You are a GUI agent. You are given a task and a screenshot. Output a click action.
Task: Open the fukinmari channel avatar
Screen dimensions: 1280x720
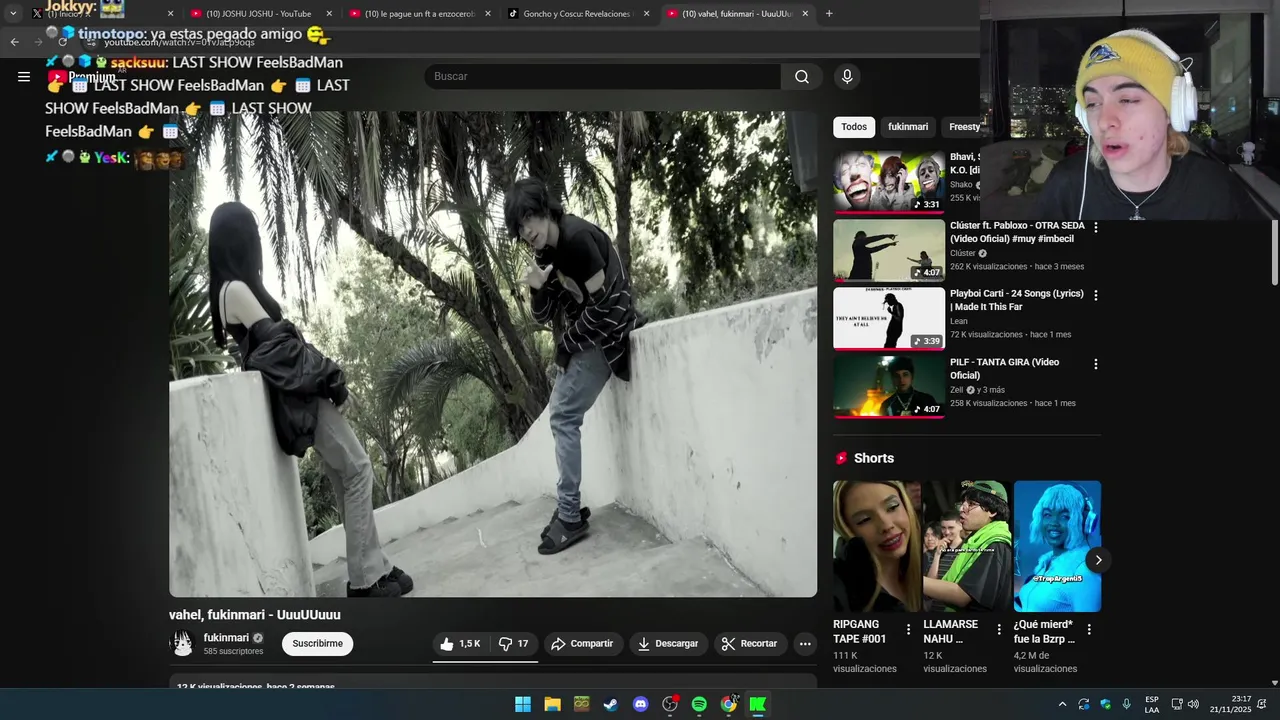click(x=182, y=644)
